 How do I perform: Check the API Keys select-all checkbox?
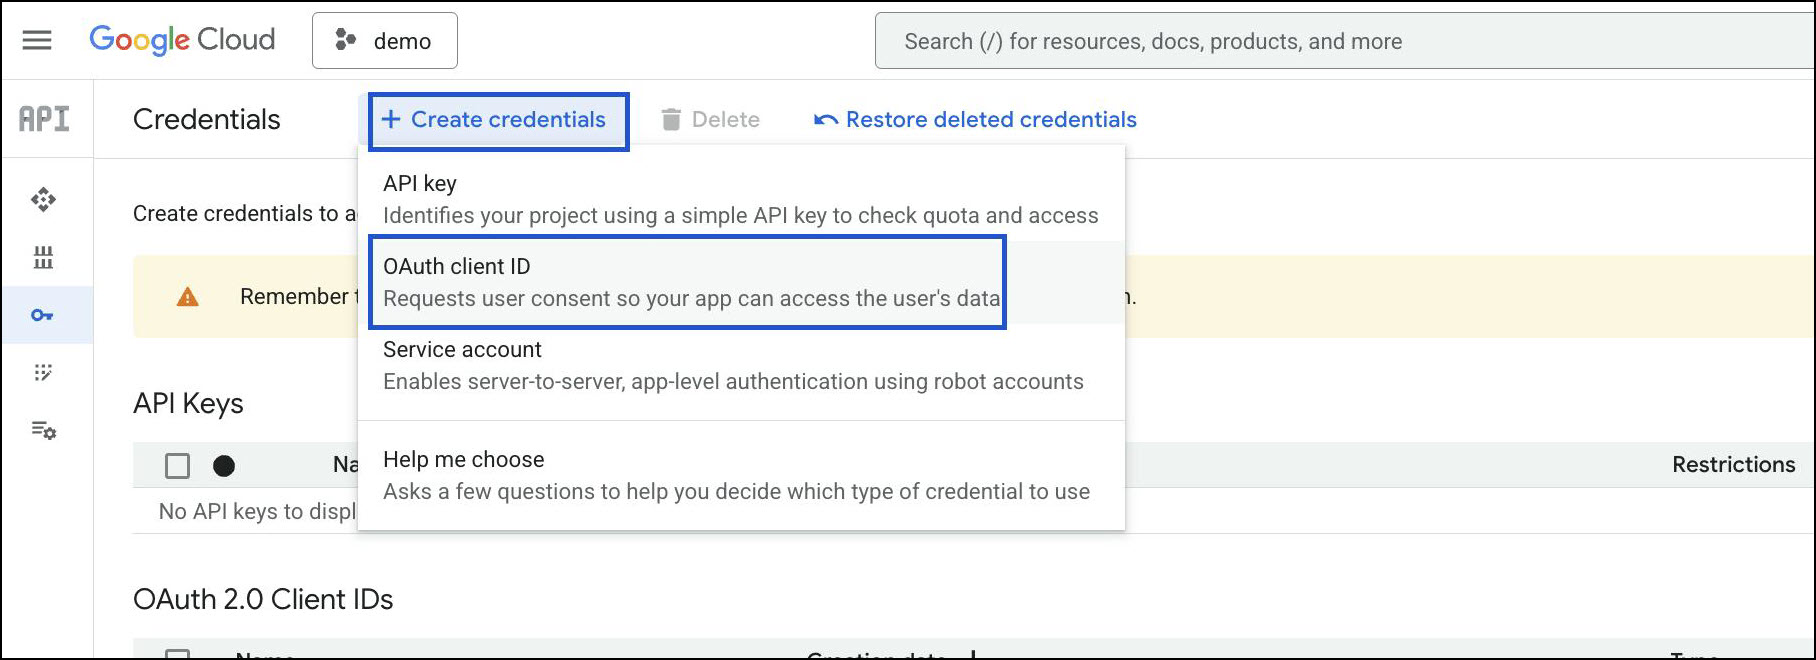[177, 466]
